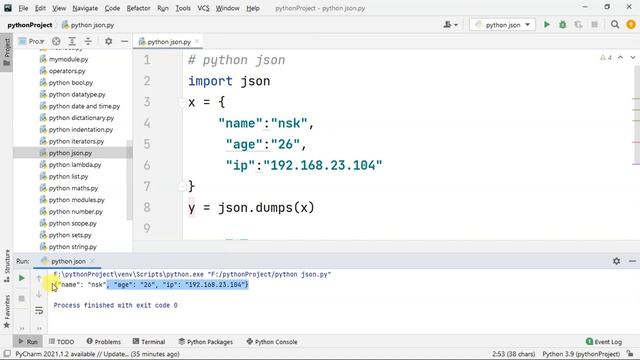Open python list.py file

[x=68, y=177]
